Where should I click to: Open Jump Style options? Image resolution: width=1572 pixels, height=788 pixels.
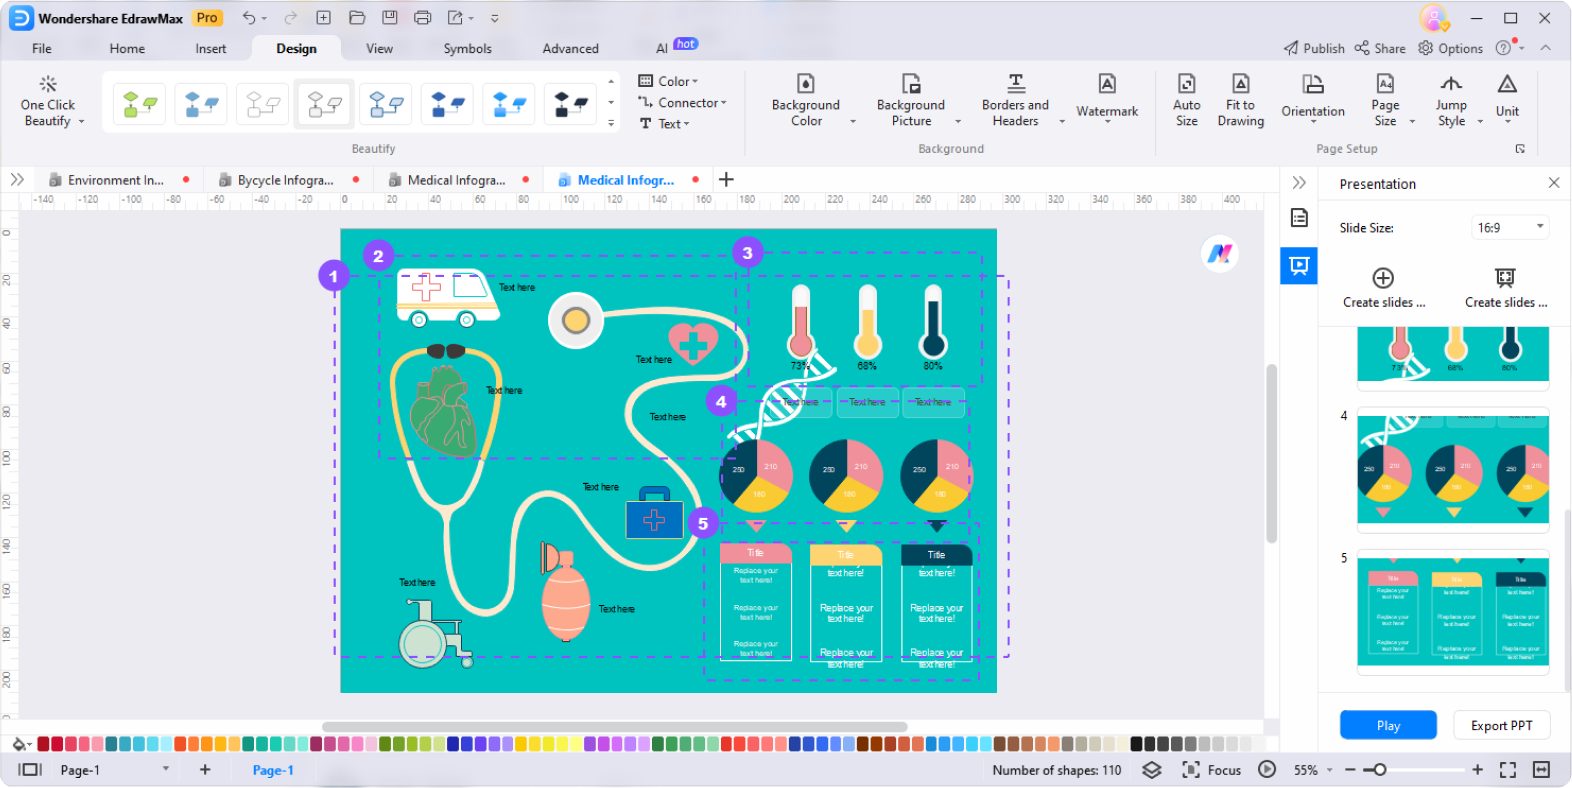[x=1452, y=100]
